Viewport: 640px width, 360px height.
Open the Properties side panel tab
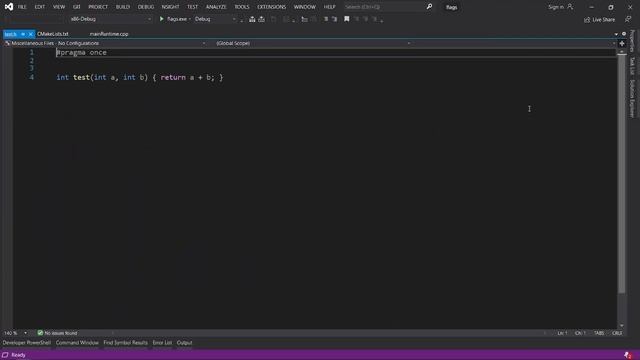(632, 40)
